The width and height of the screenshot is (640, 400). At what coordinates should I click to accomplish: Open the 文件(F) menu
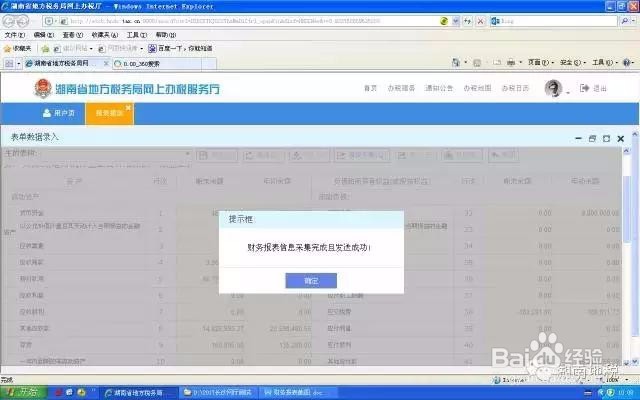tap(15, 35)
